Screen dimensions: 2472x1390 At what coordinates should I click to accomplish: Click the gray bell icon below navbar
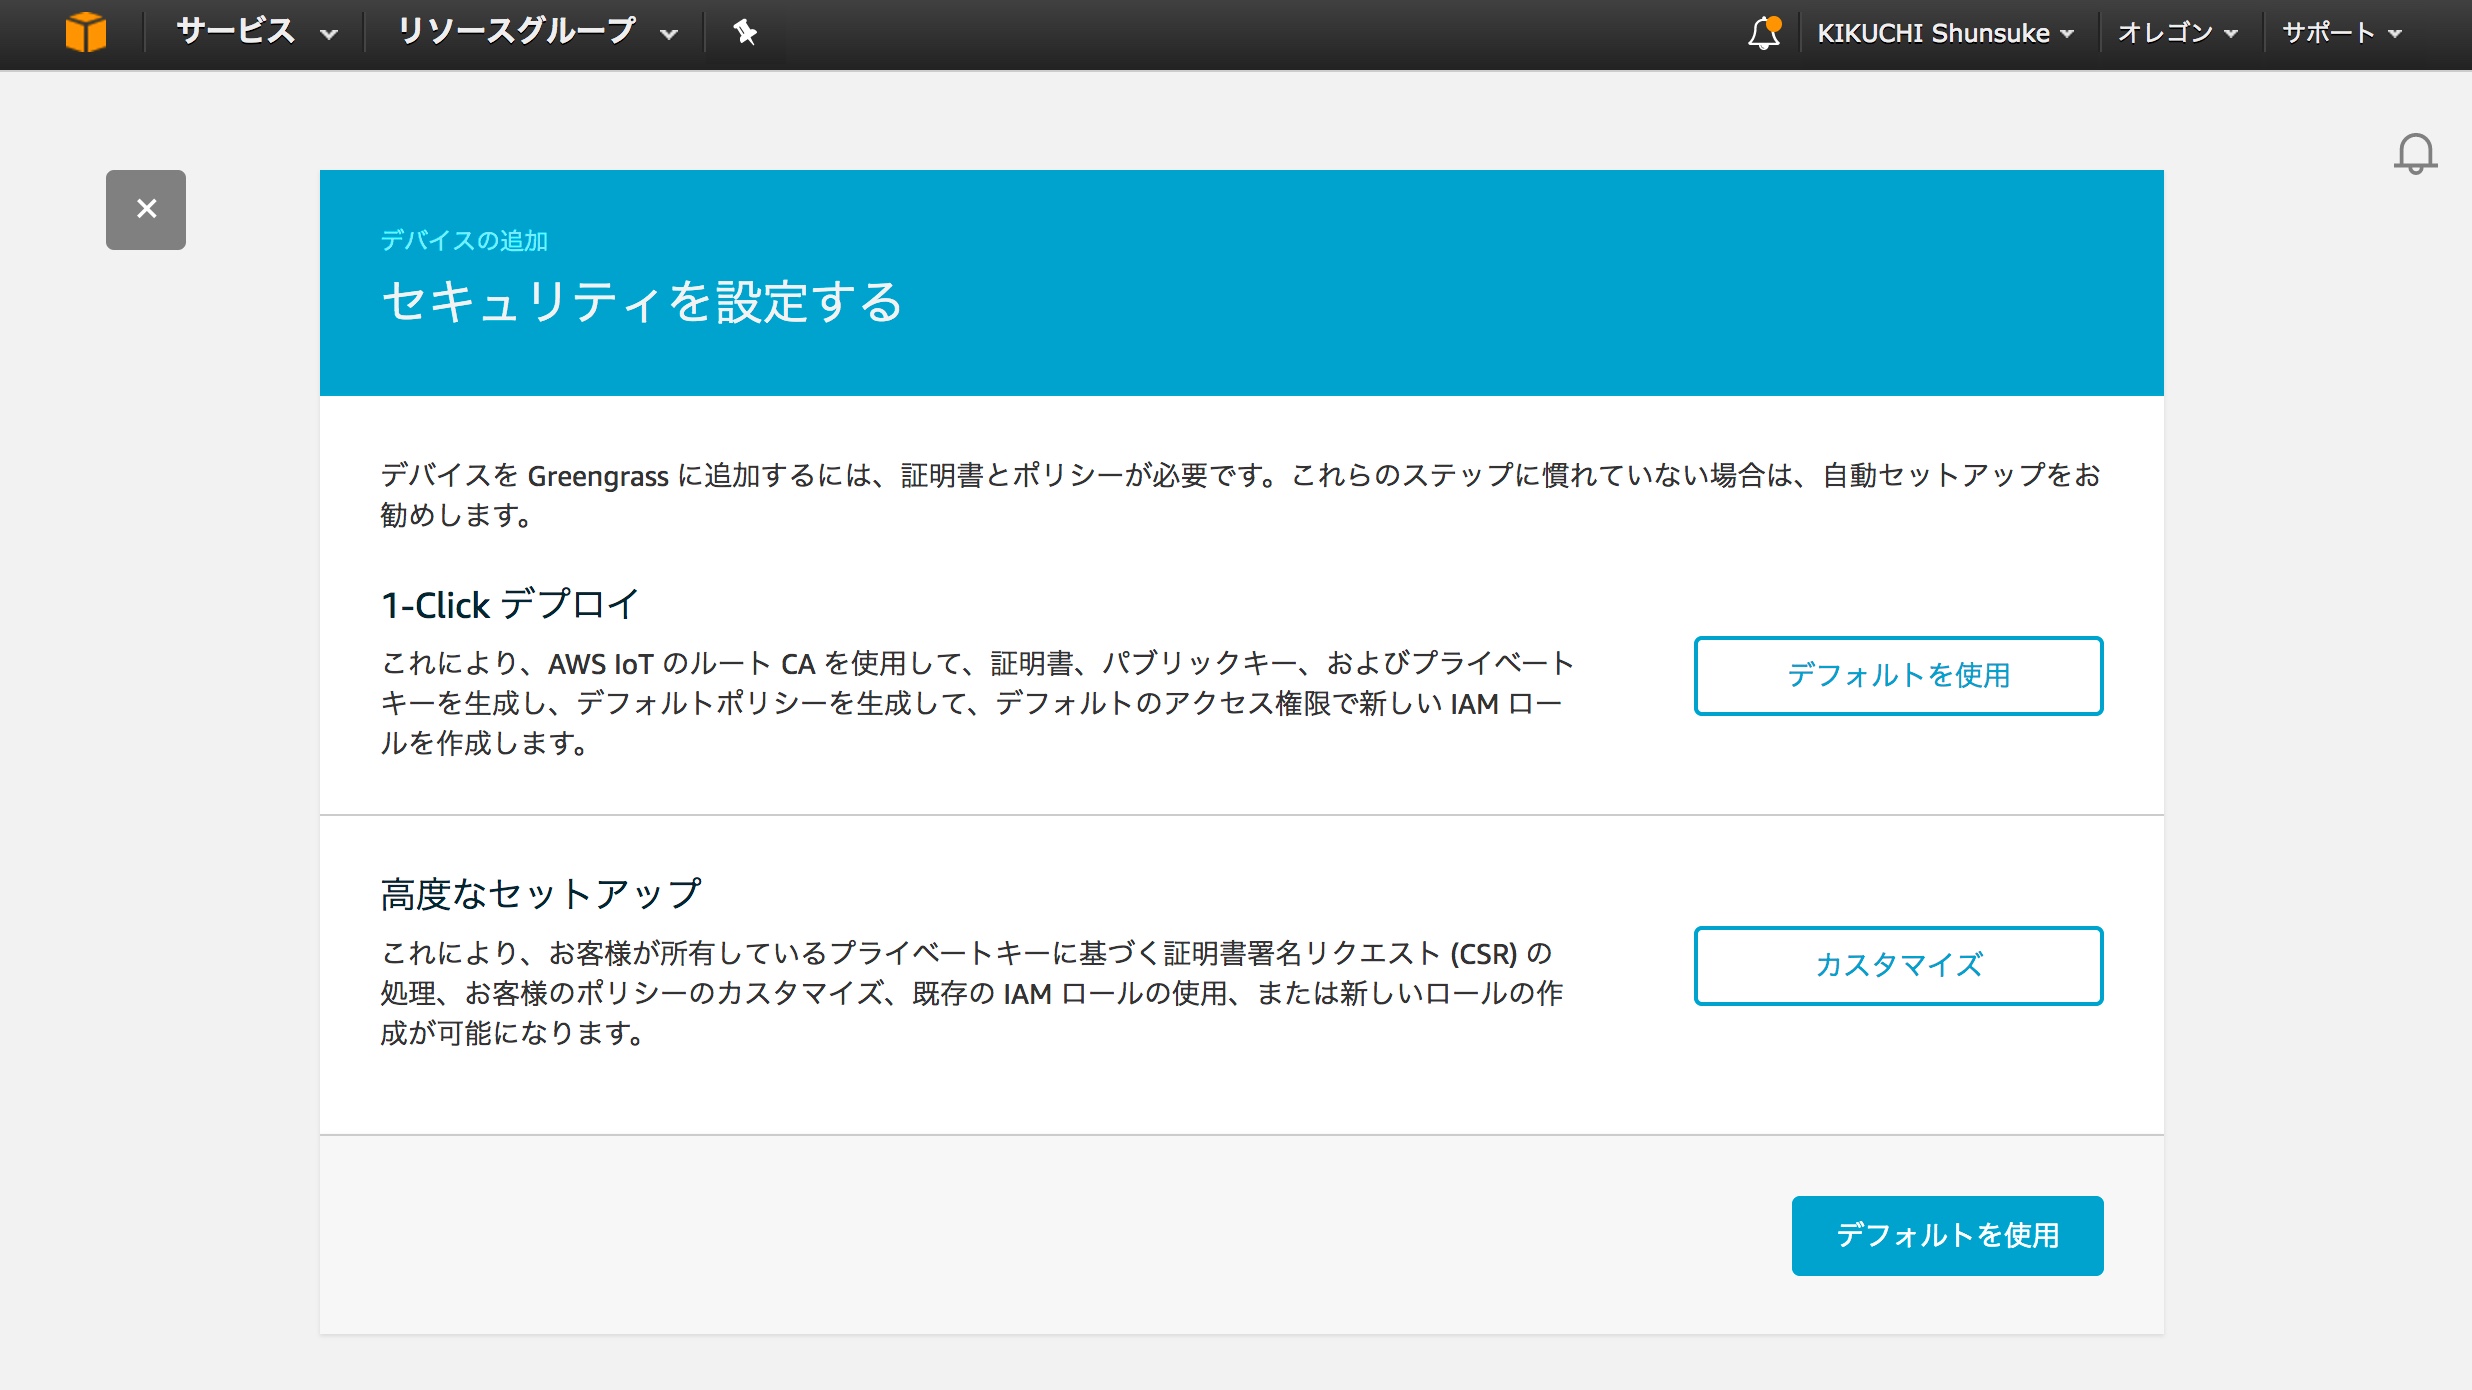pos(2415,154)
